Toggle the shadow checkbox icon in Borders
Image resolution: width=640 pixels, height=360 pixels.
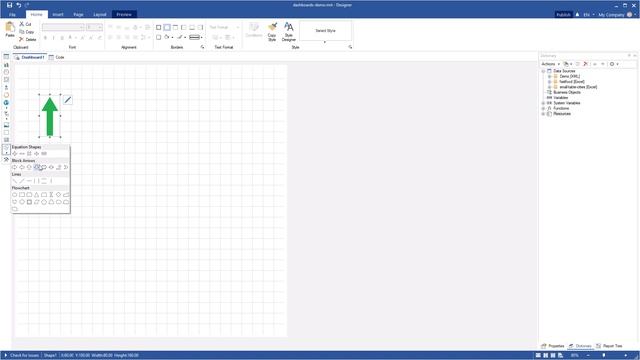(x=158, y=37)
